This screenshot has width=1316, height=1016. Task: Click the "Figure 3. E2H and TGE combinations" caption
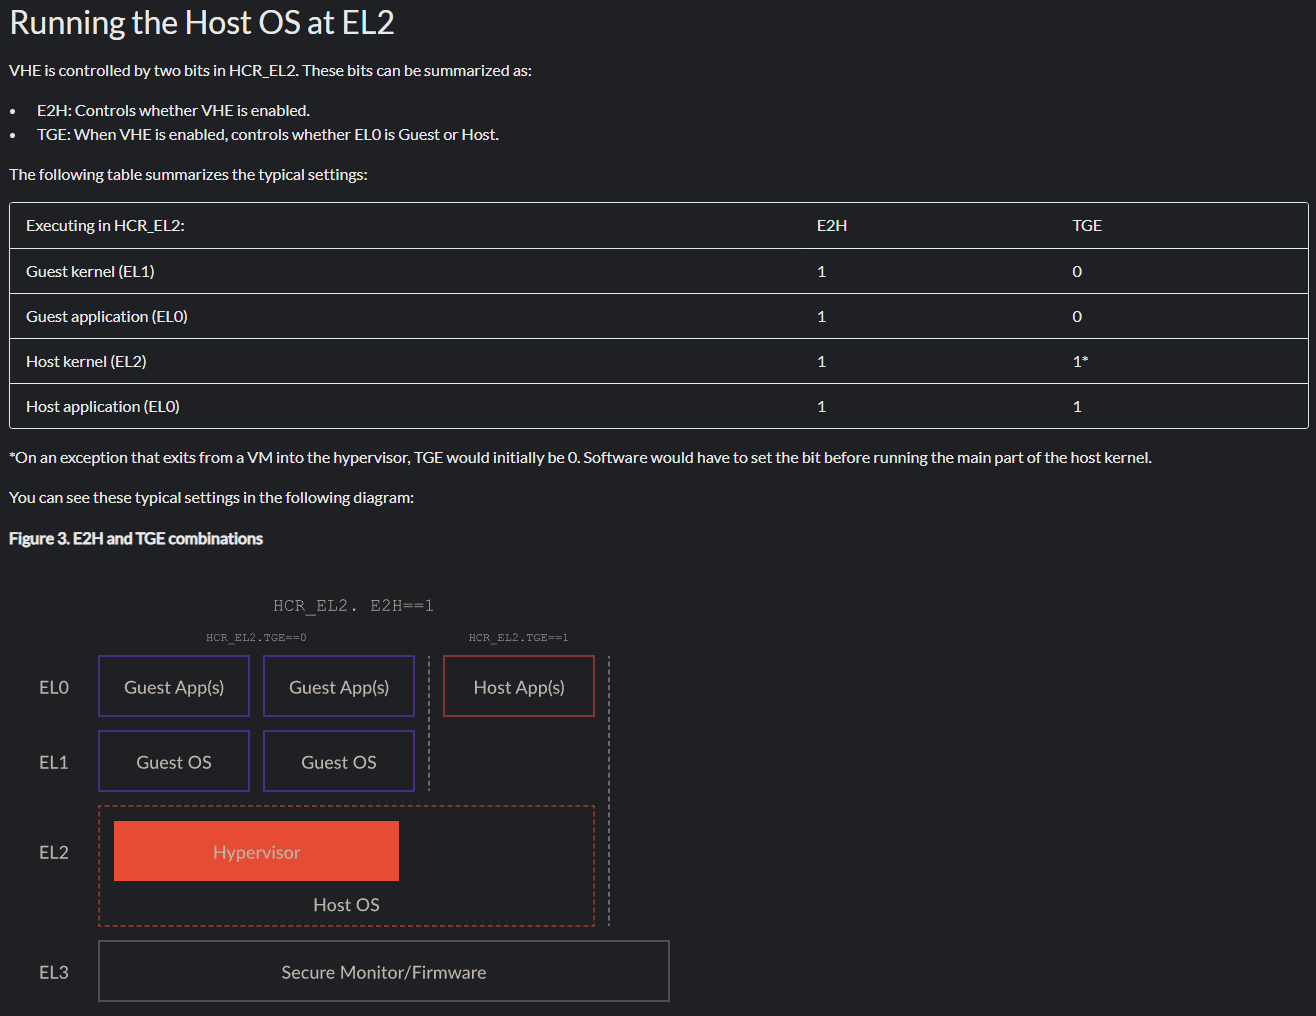point(136,539)
